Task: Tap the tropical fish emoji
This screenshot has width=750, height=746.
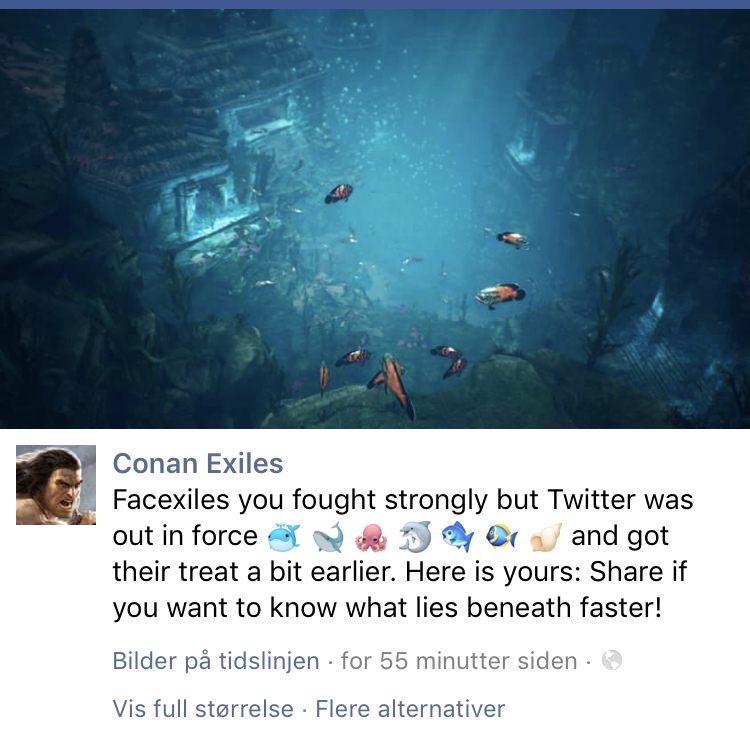Action: (501, 537)
